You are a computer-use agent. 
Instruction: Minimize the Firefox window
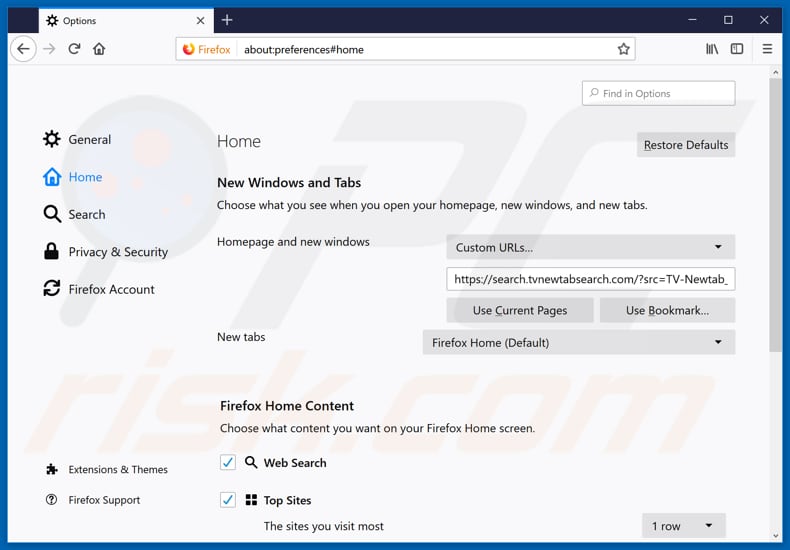[x=692, y=20]
